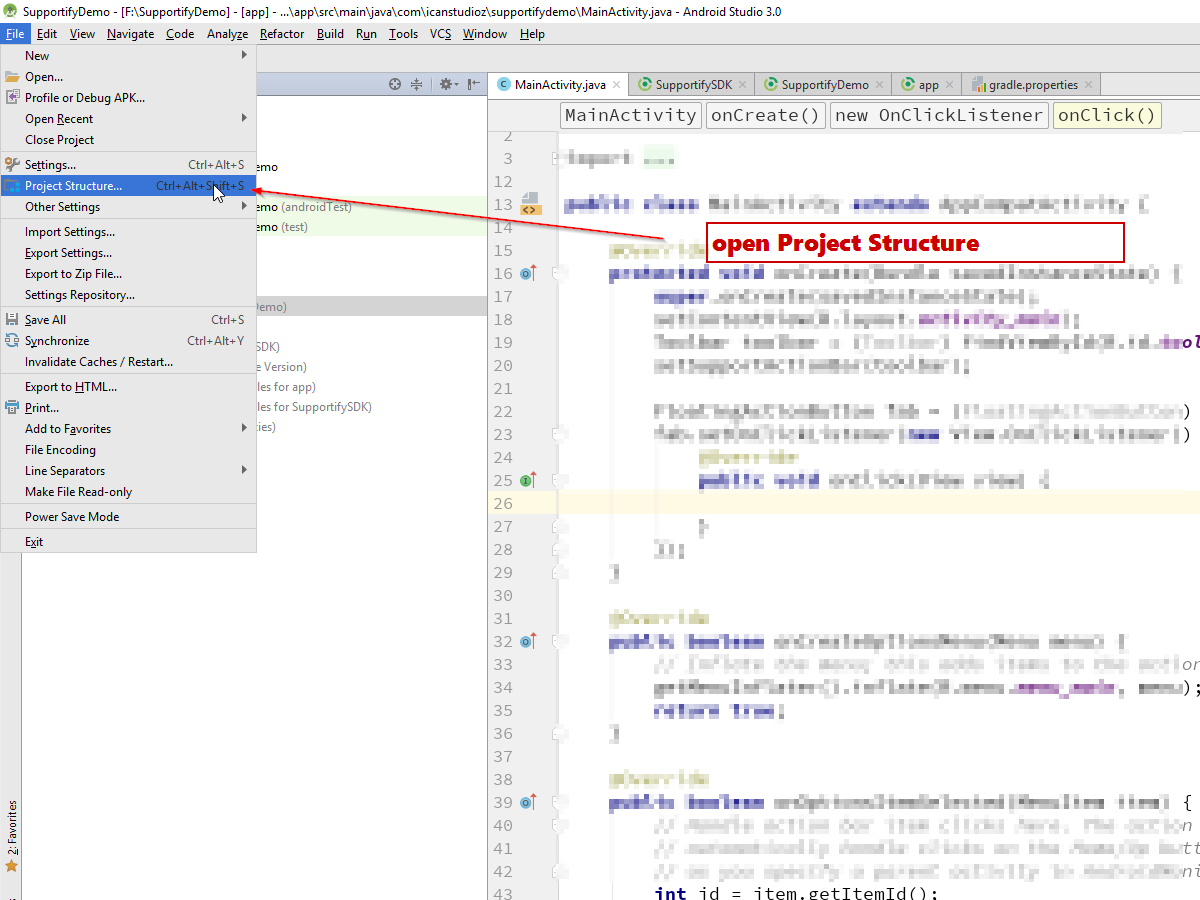
Task: Switch to the gradle.properties tab
Action: tap(1031, 85)
